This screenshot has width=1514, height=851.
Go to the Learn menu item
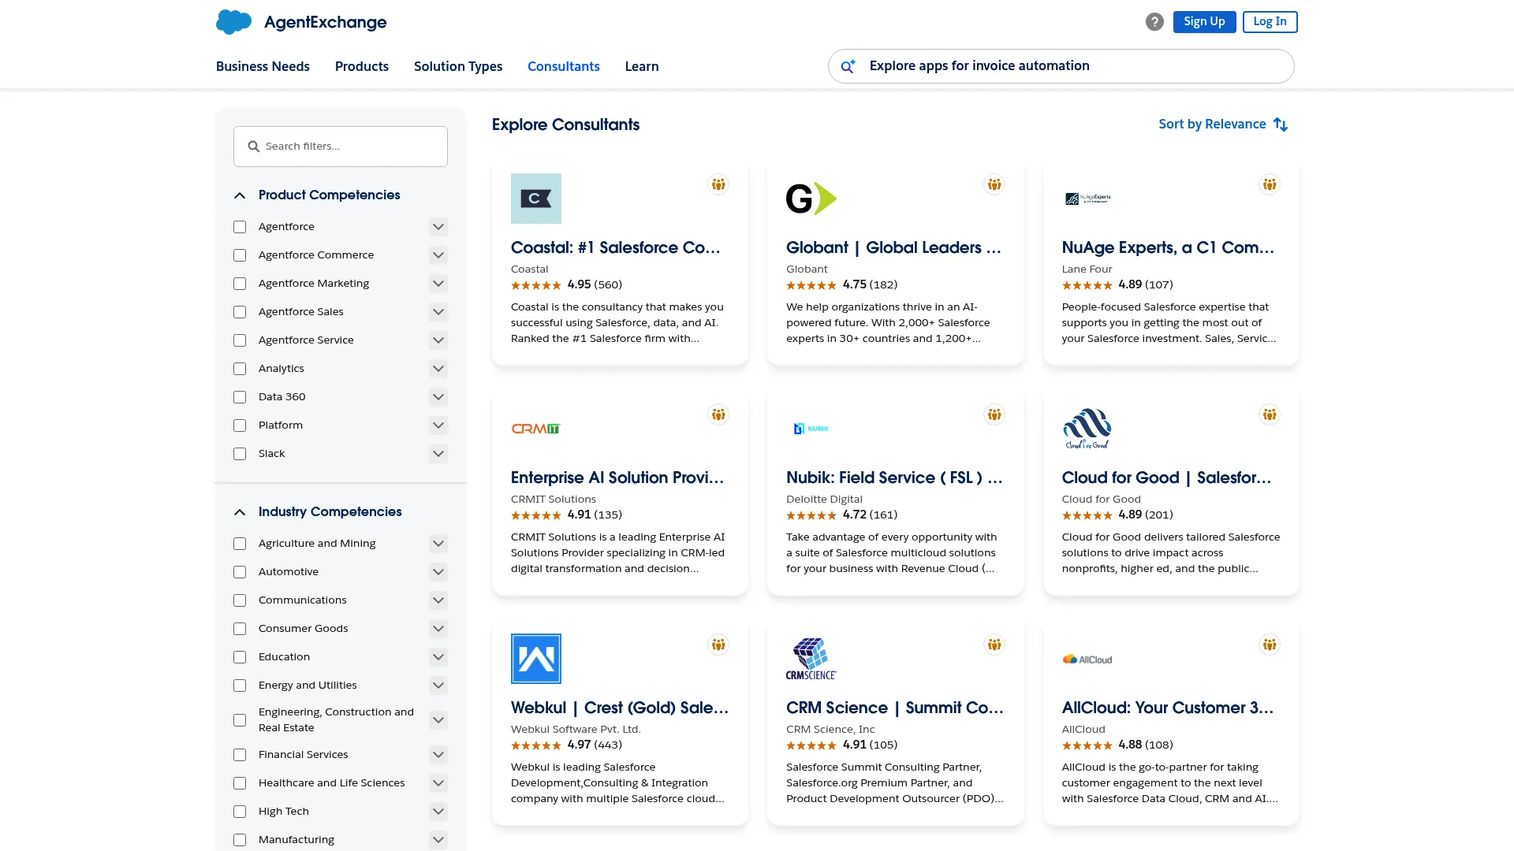642,66
